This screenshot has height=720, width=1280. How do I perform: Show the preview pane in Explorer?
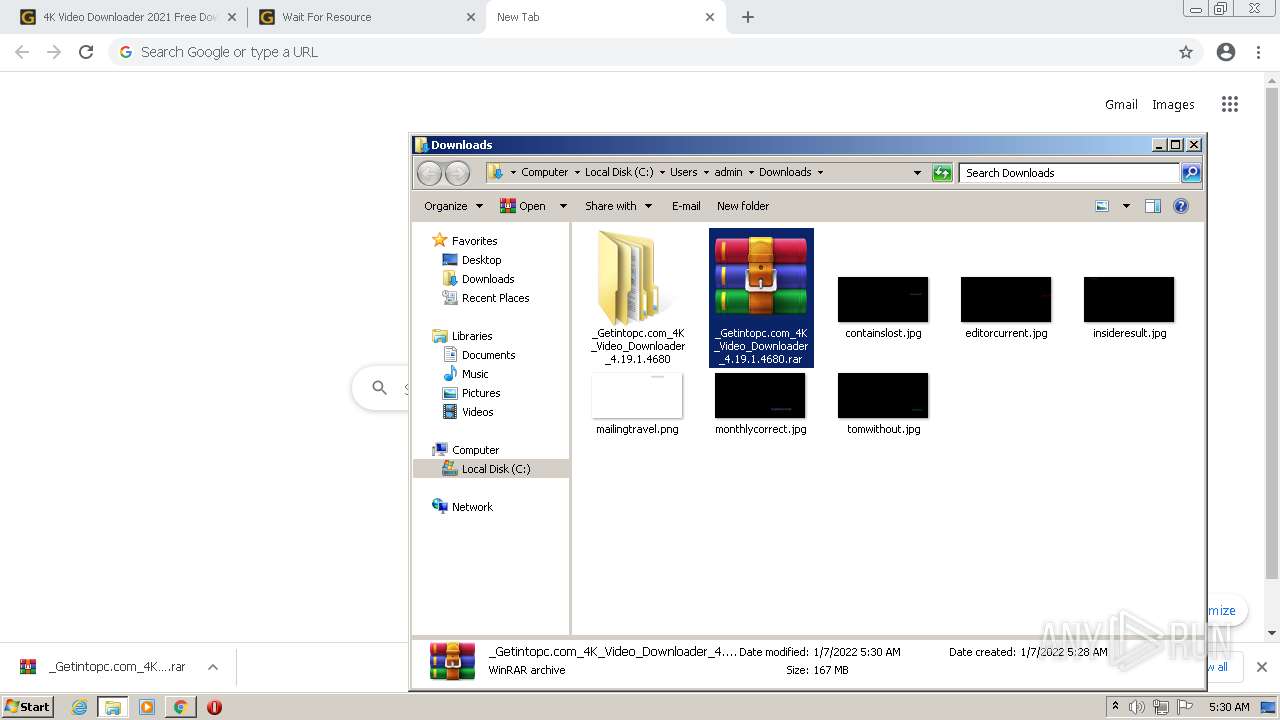click(1153, 206)
